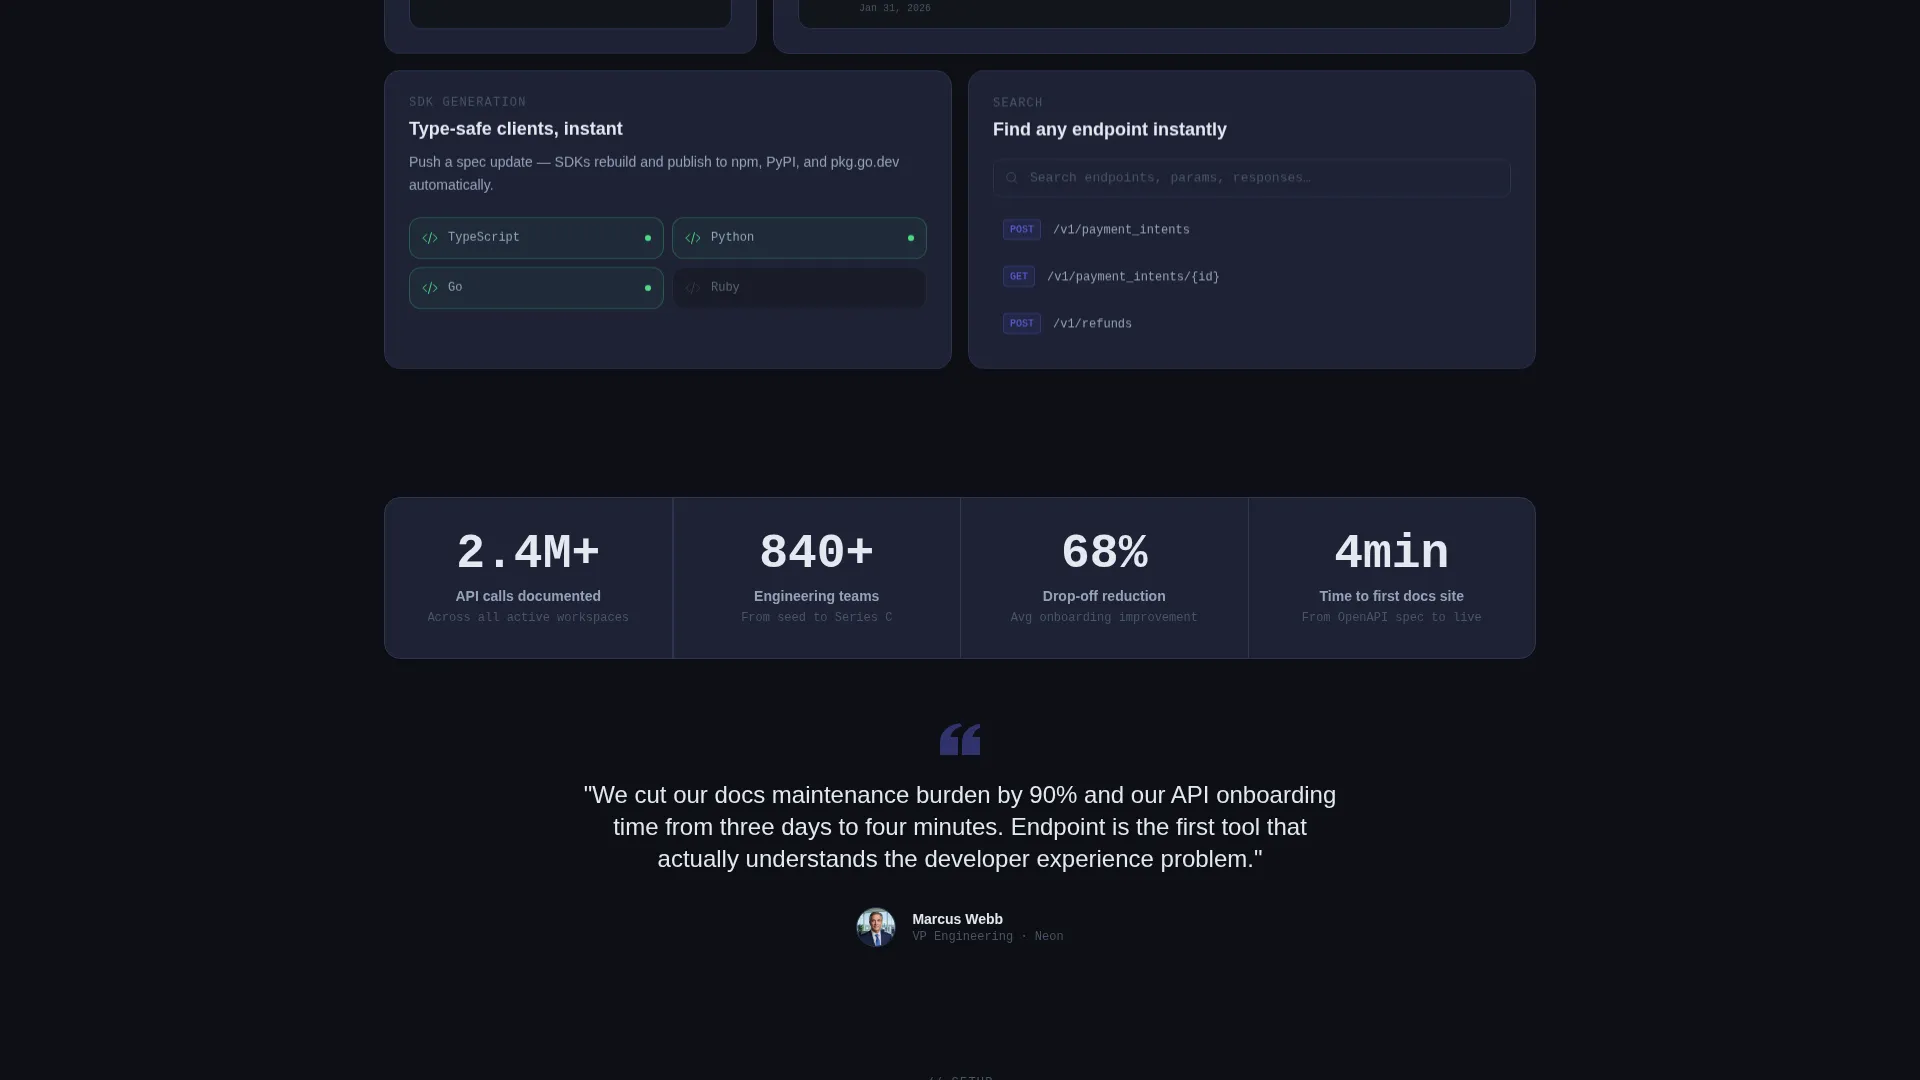
Task: Click 'Find any endpoint instantly' heading
Action: (1109, 130)
